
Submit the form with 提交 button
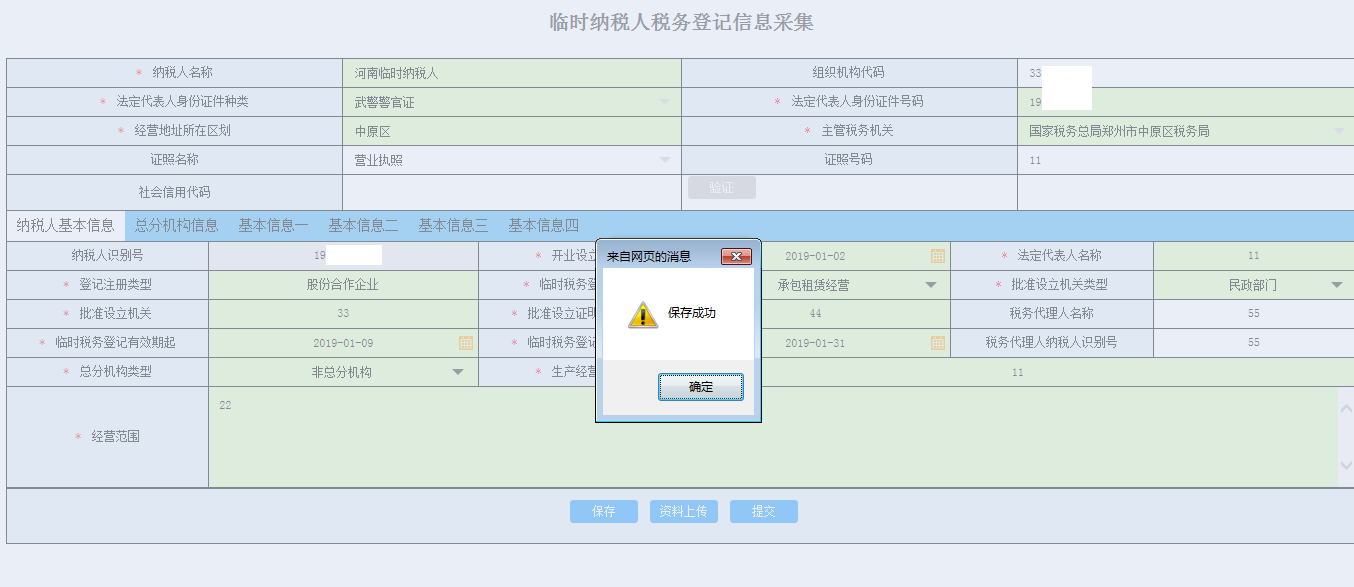[763, 511]
